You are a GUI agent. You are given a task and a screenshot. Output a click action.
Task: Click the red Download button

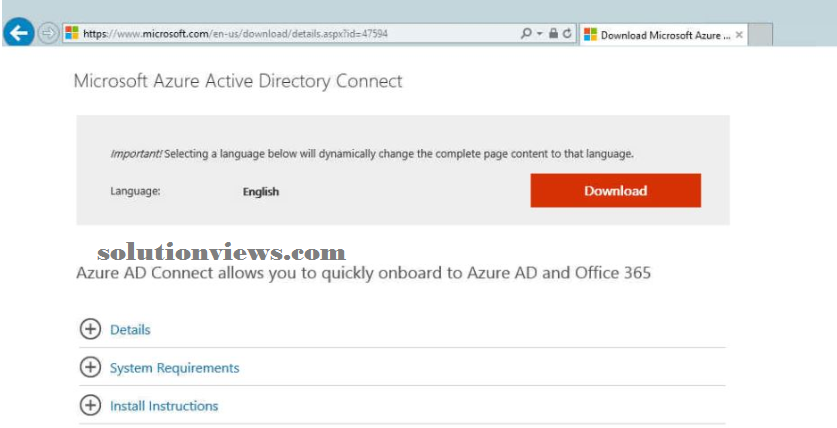tap(615, 191)
